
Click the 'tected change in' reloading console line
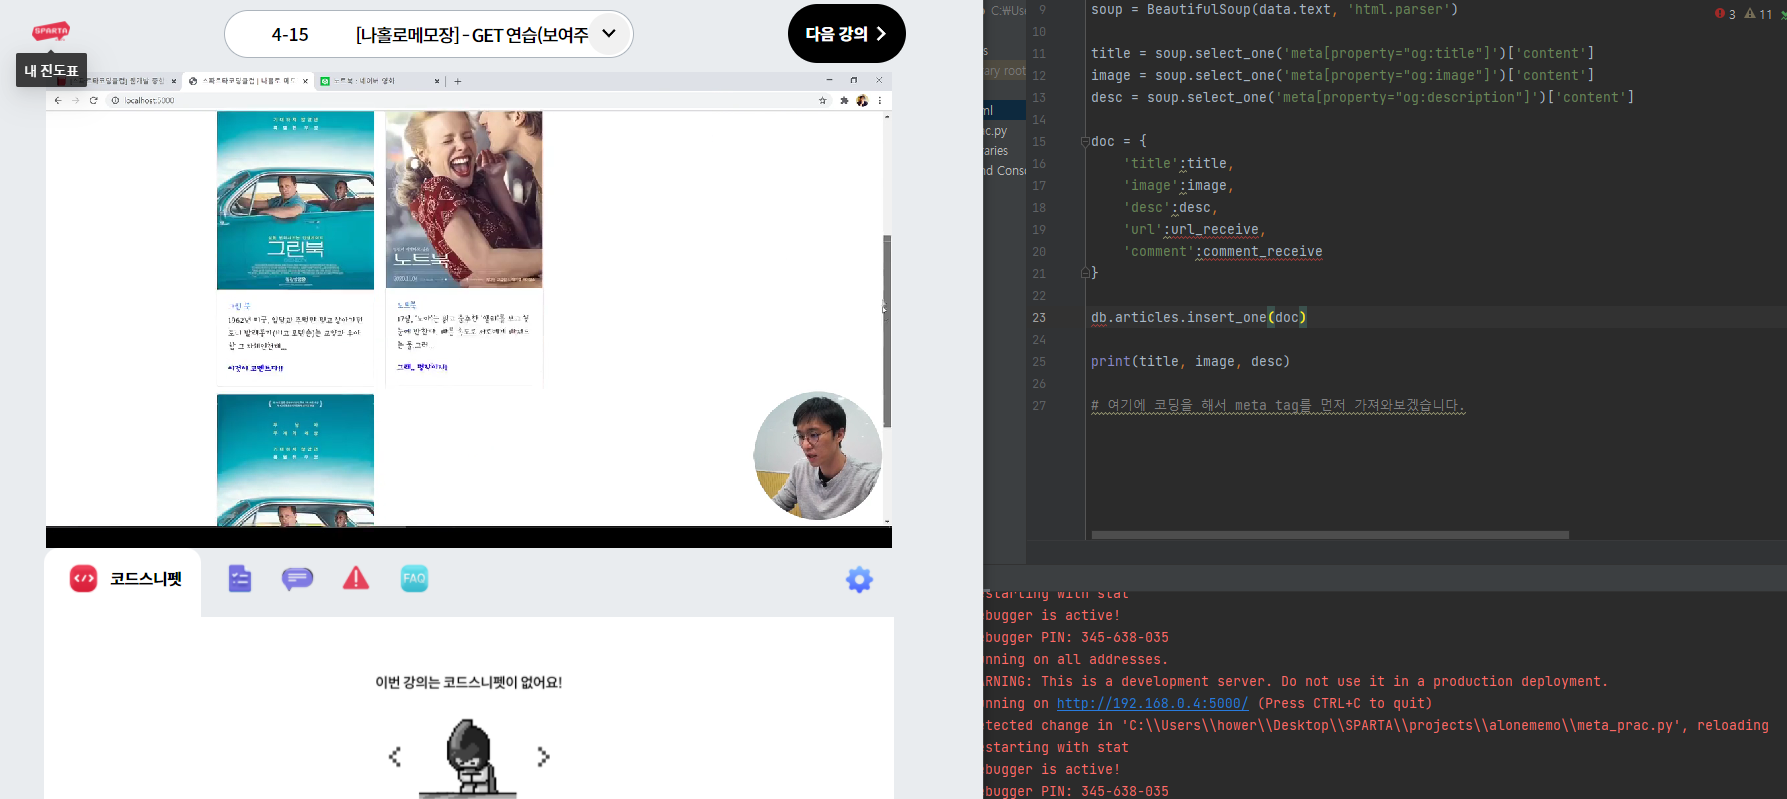pyautogui.click(x=1376, y=725)
